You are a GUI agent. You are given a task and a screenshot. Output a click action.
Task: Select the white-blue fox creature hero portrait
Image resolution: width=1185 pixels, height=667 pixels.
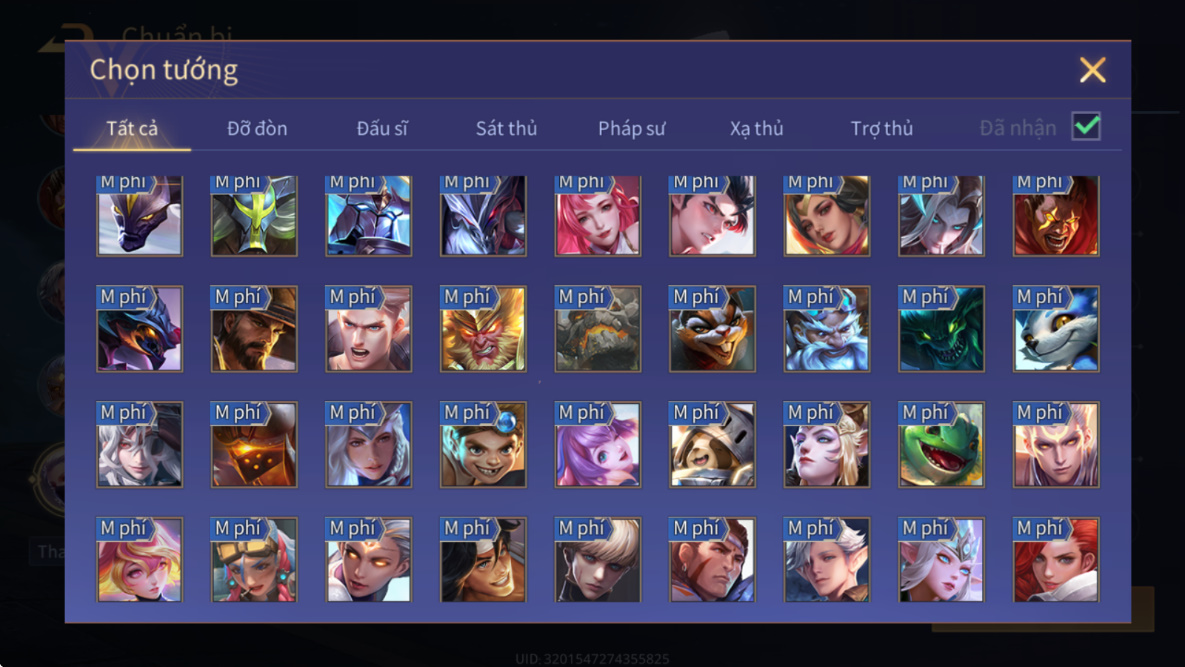tap(1056, 329)
